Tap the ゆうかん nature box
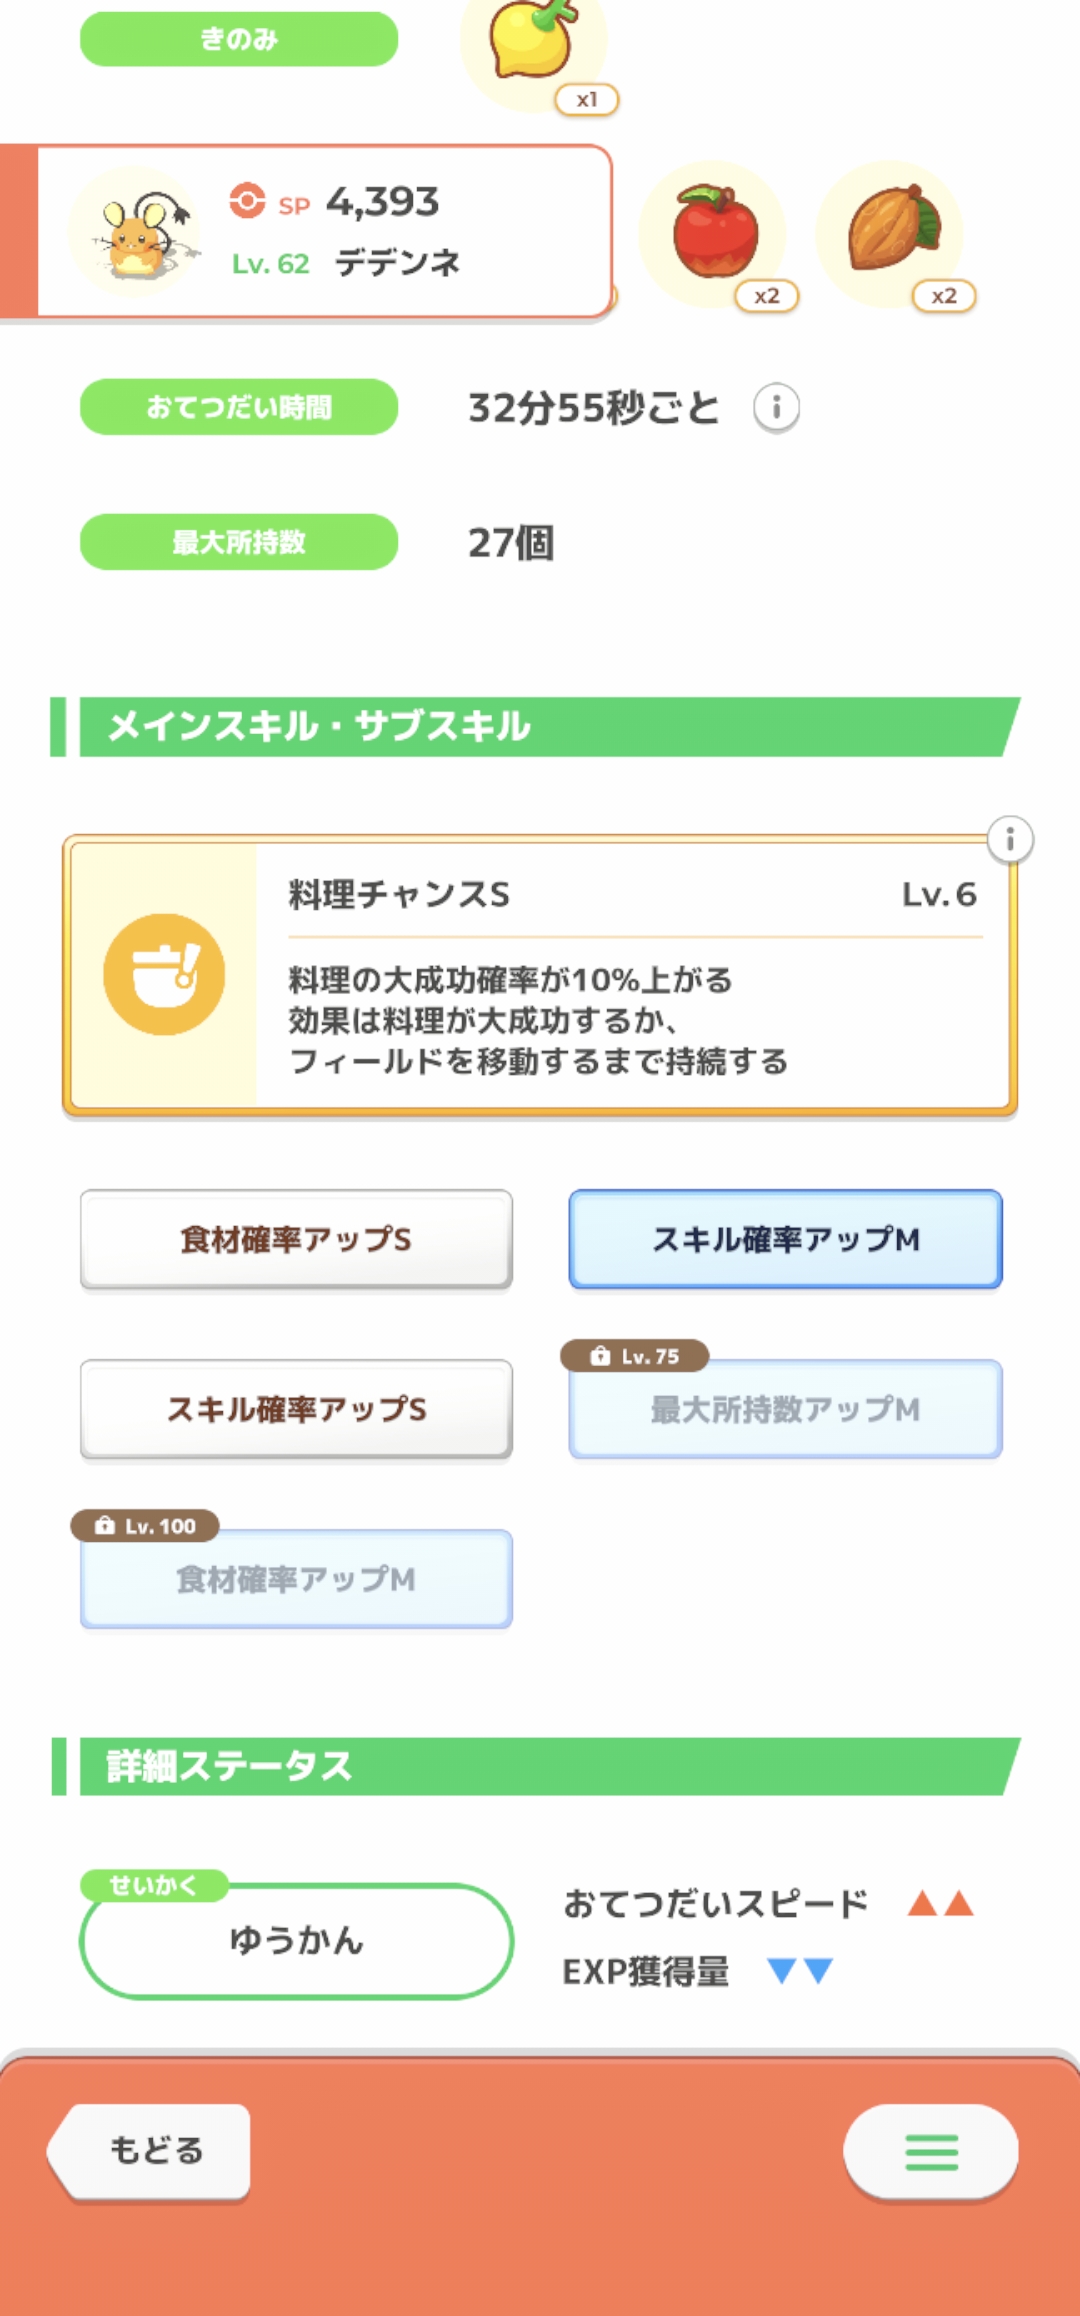The height and width of the screenshot is (2316, 1080). 296,1941
